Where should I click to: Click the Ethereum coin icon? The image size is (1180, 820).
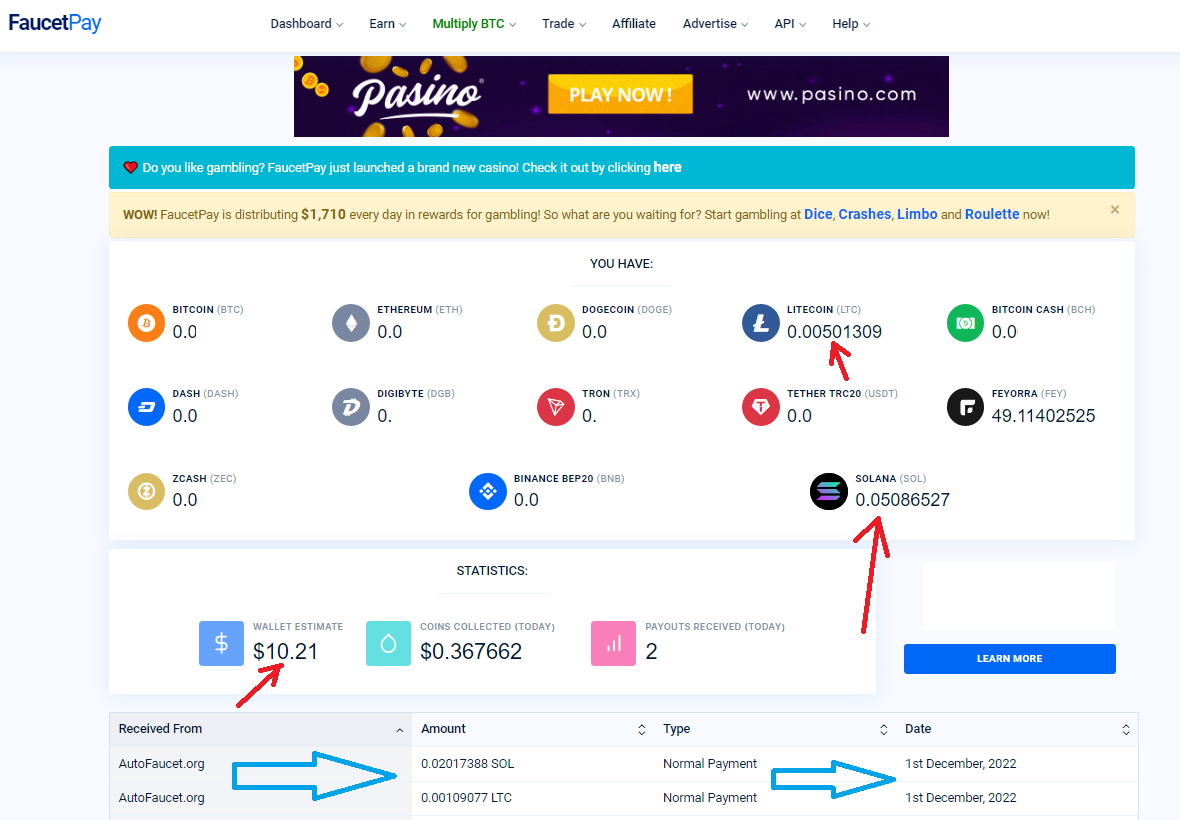click(351, 323)
